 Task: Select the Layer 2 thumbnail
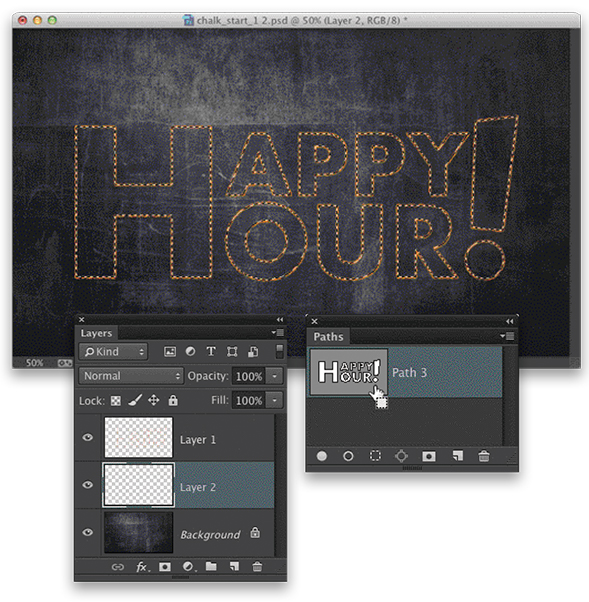(139, 485)
